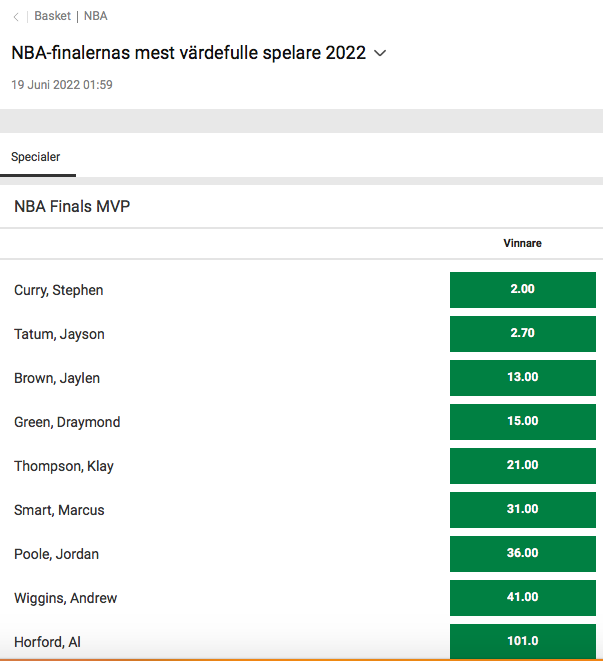
Task: Select Thompson, Klay odds 21.00
Action: 522,466
